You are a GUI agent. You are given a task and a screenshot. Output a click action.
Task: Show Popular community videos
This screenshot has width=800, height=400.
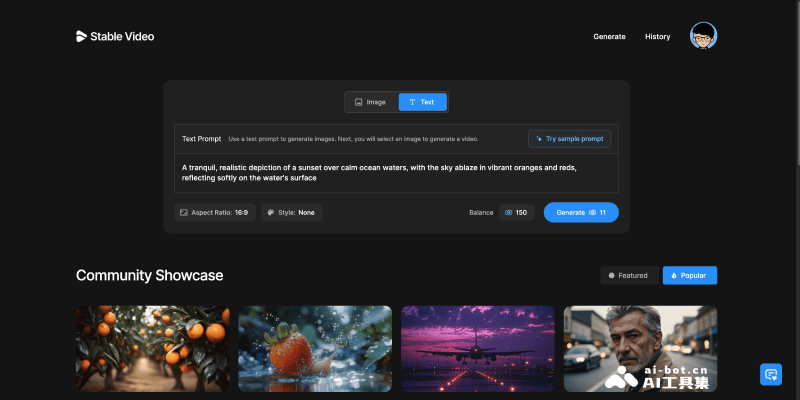[689, 275]
